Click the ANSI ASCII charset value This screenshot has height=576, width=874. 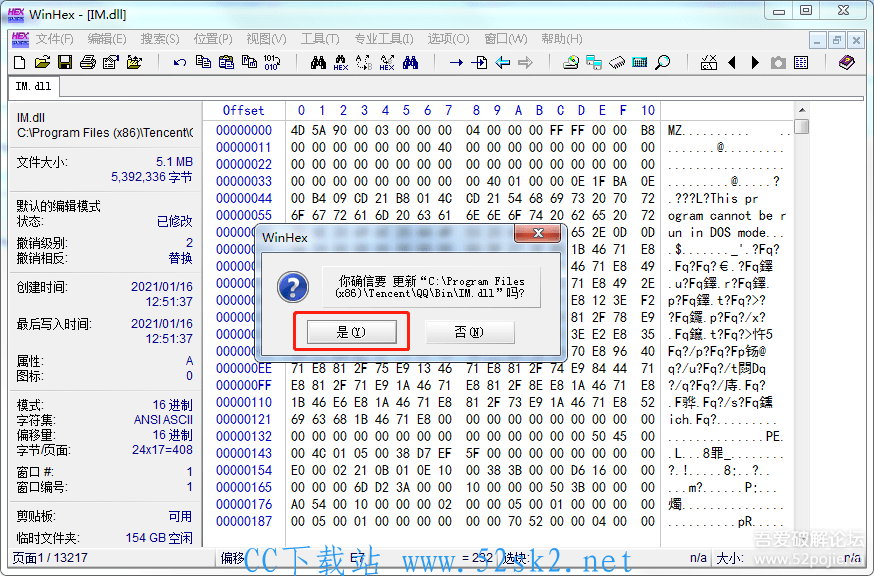(x=163, y=420)
